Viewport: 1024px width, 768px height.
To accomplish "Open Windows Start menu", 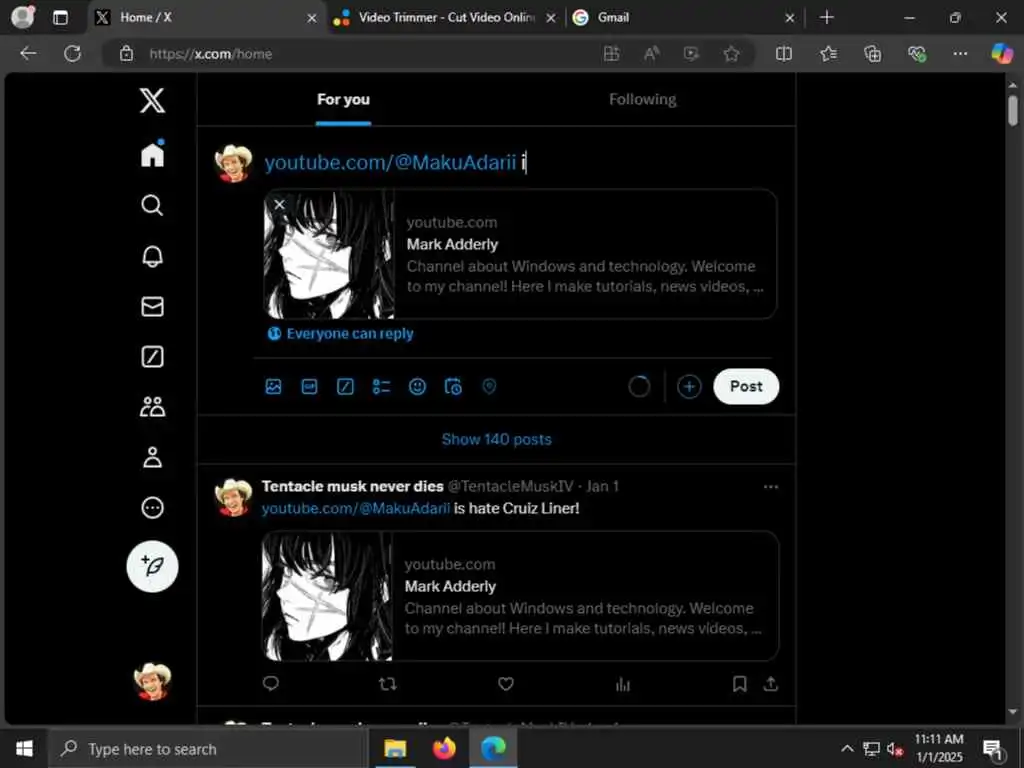I will 24,748.
